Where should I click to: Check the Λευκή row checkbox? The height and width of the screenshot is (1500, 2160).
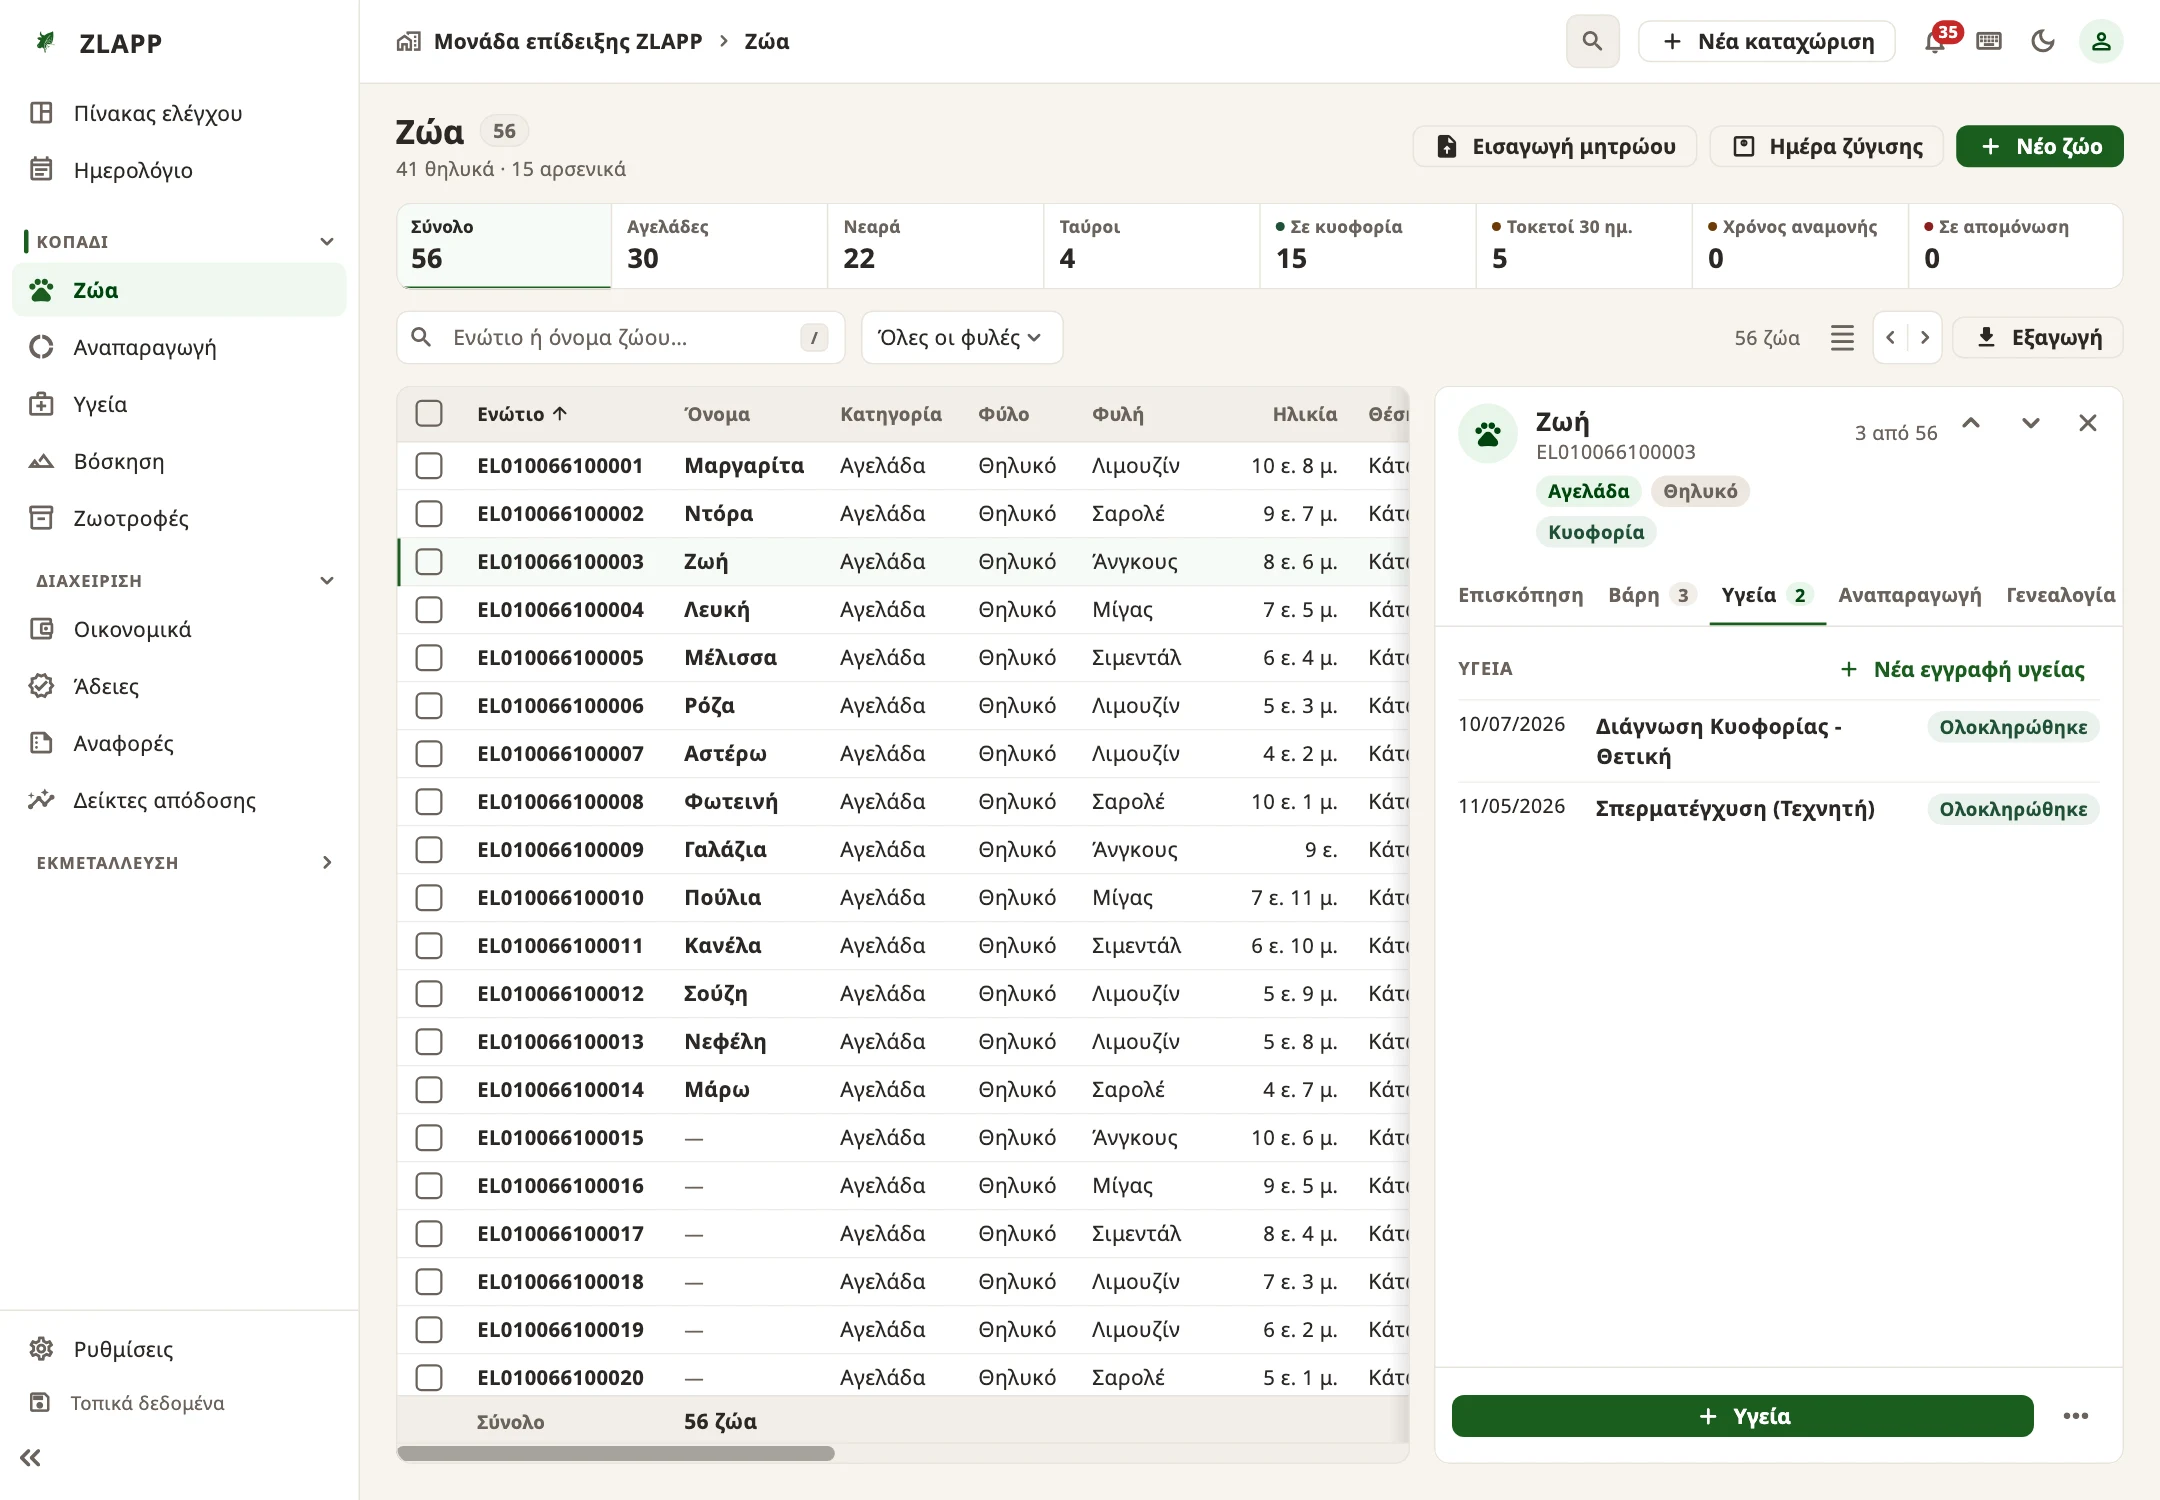[429, 610]
